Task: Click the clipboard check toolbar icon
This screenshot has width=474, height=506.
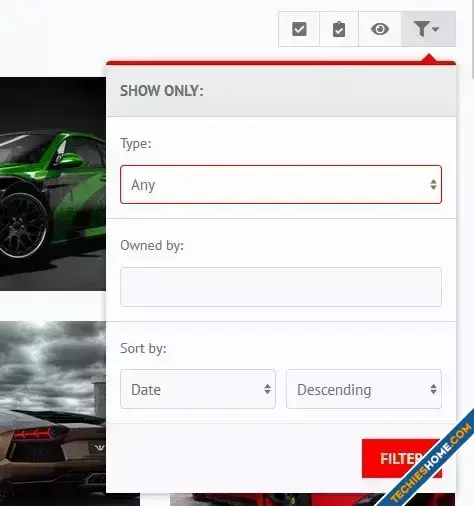Action: click(x=339, y=29)
